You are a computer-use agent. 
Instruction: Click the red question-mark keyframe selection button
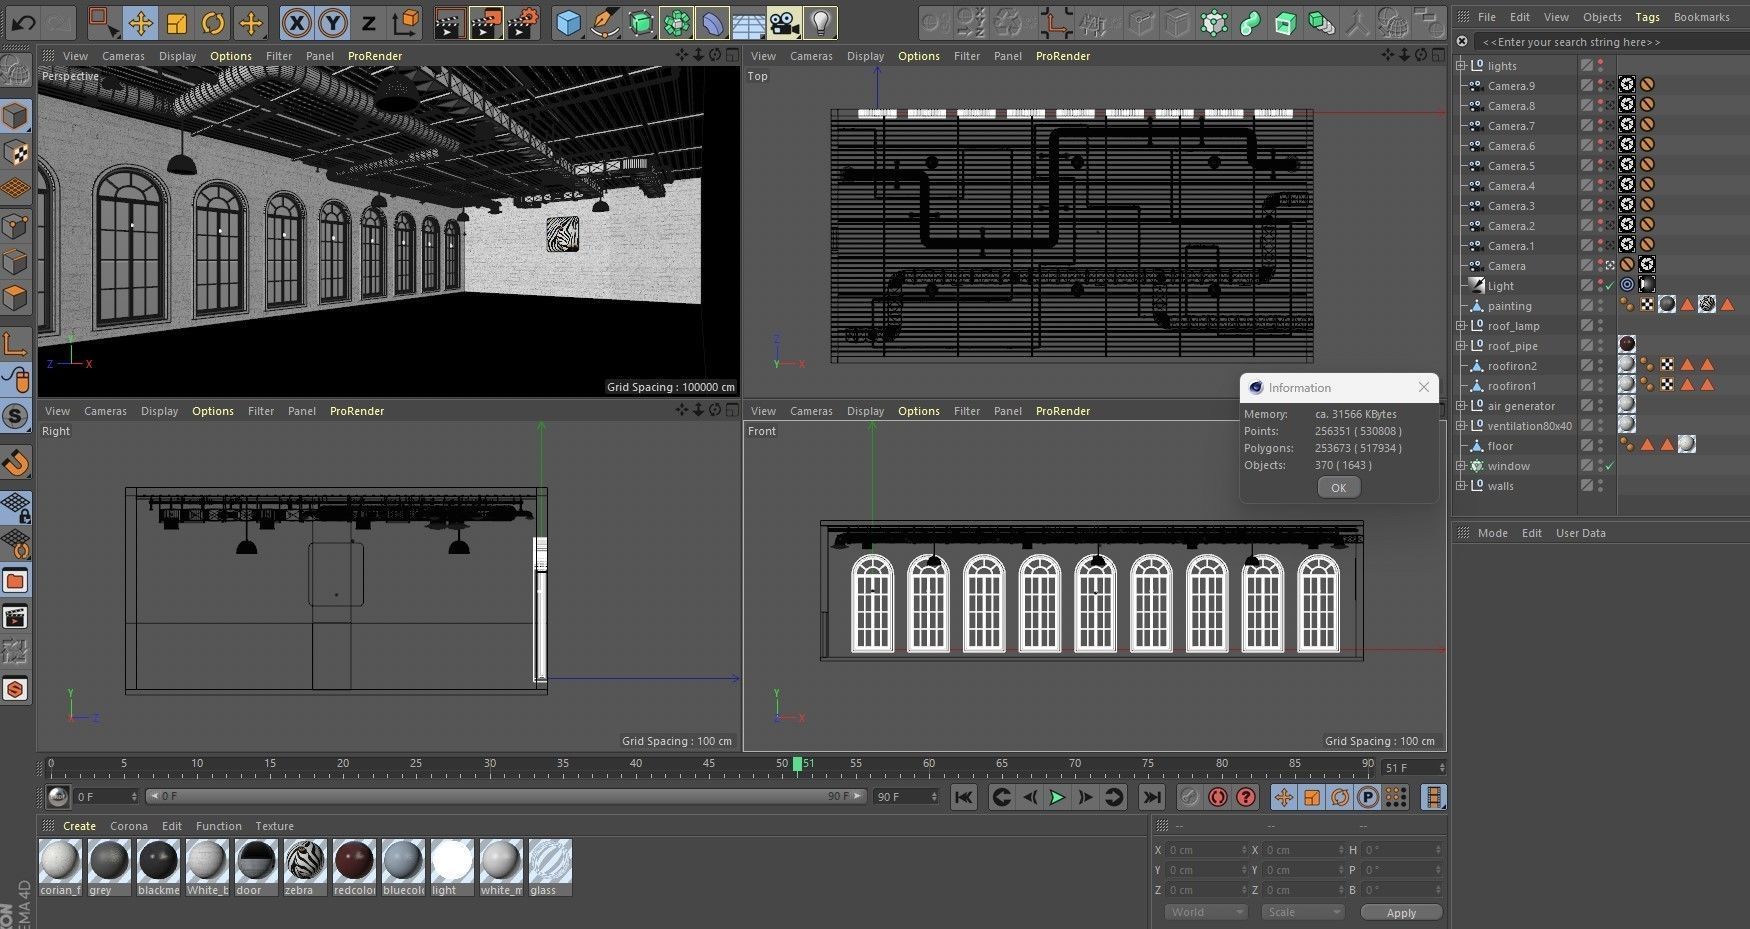tap(1245, 797)
